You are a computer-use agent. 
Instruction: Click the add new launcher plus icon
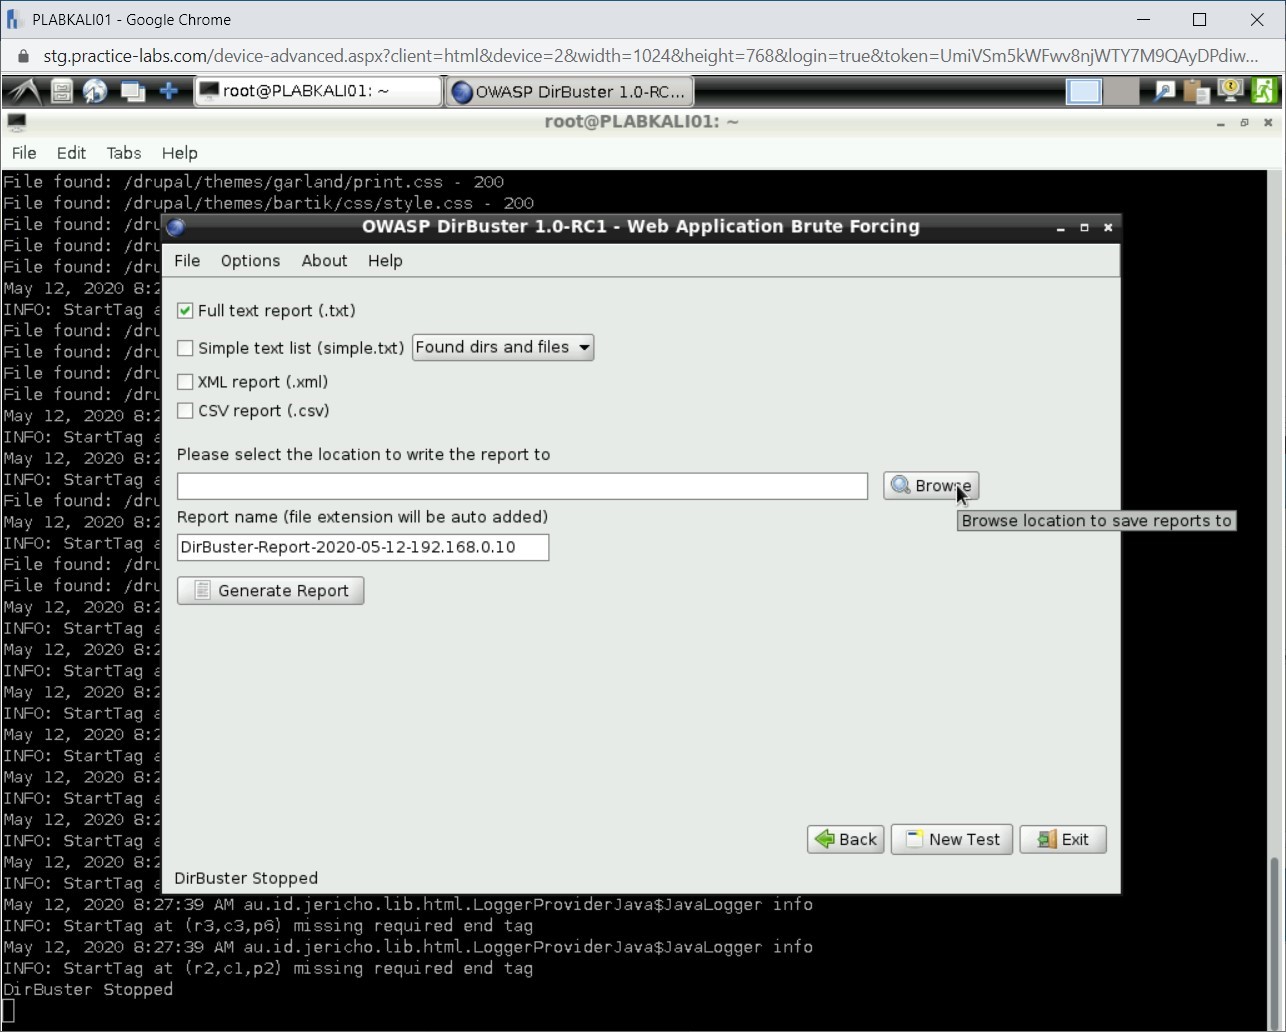[x=168, y=91]
